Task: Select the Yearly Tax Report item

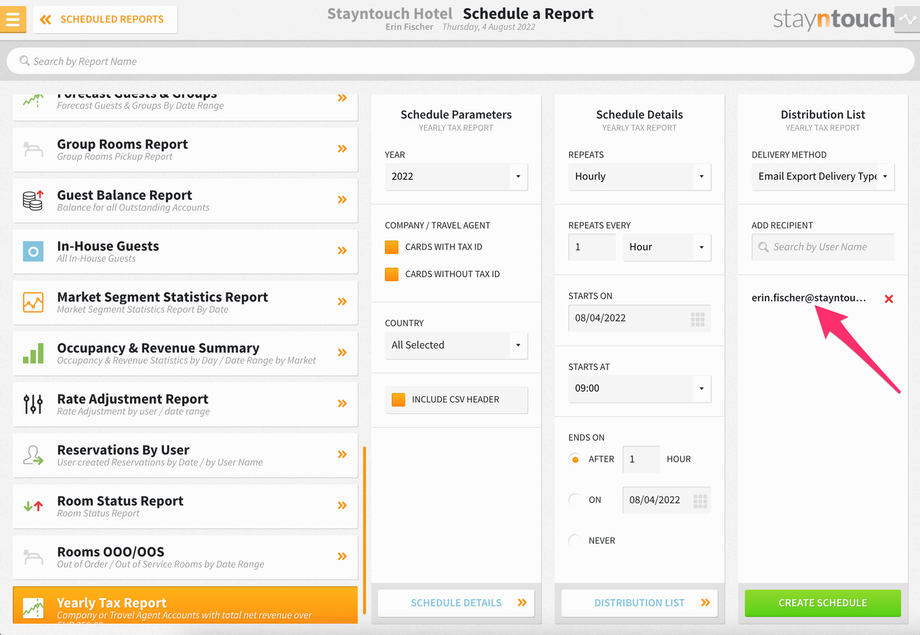Action: point(185,605)
